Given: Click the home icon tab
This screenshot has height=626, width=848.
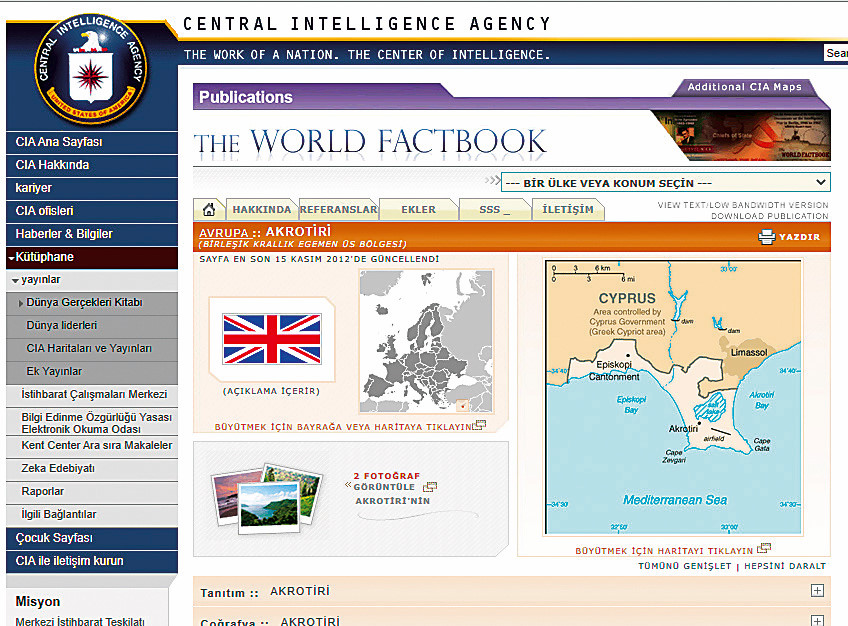Looking at the screenshot, I should [209, 210].
